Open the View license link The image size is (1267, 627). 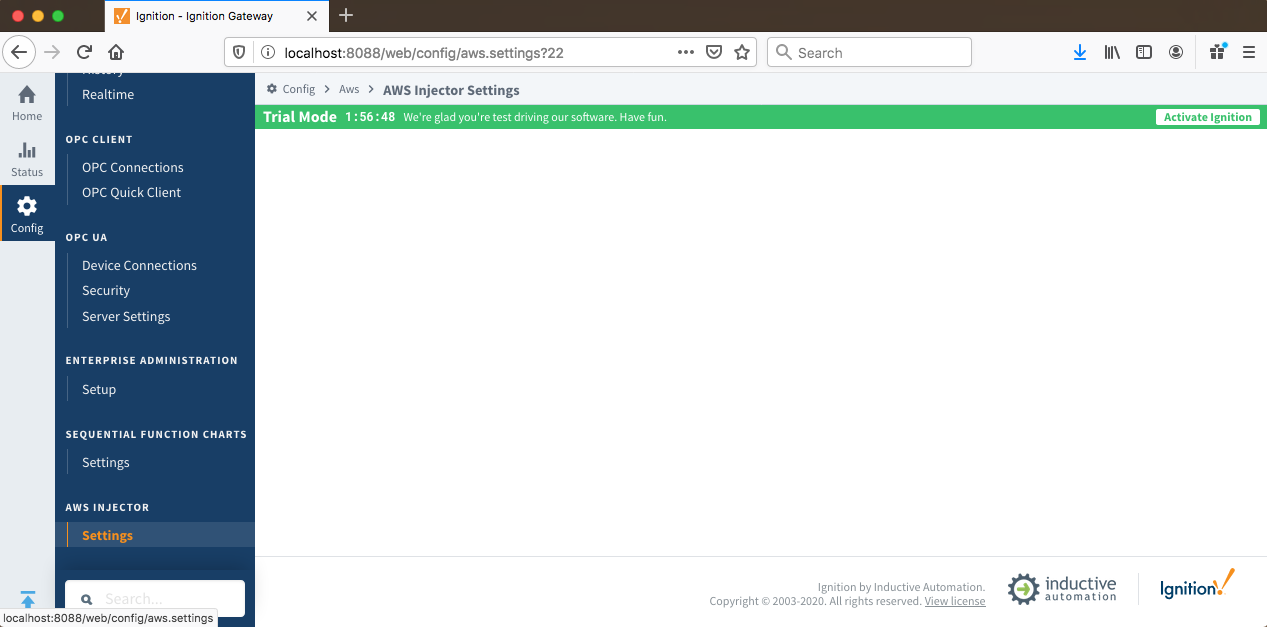tap(955, 601)
